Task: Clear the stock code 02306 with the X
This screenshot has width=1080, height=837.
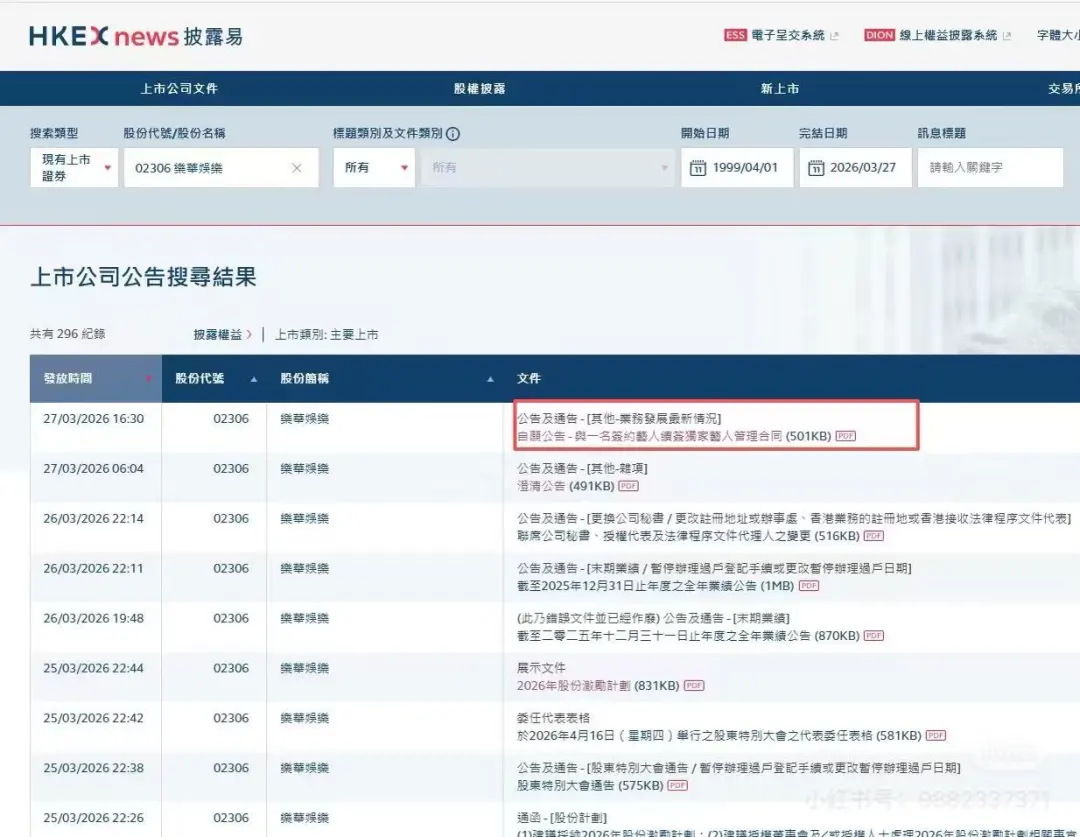Action: tap(296, 167)
